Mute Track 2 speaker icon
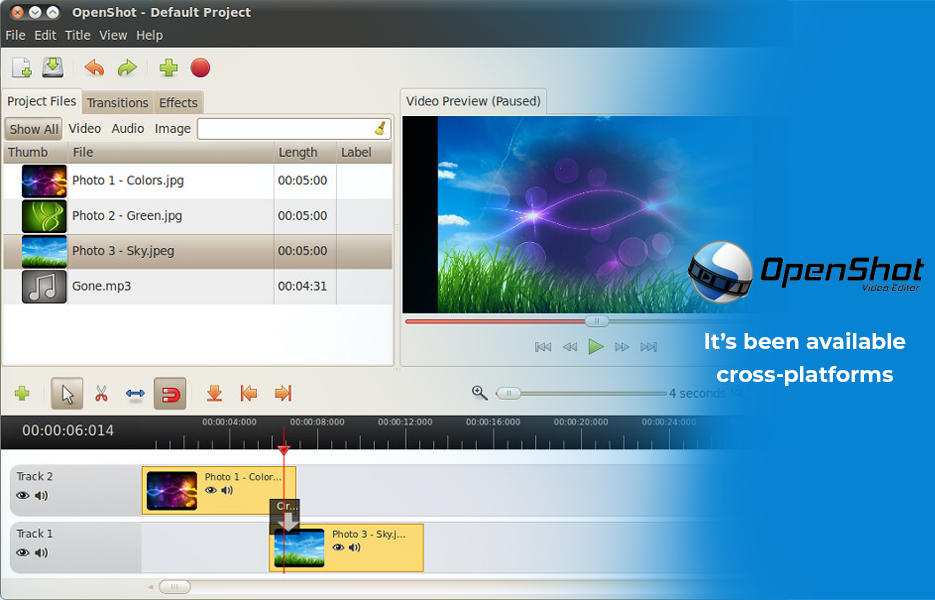The height and width of the screenshot is (600, 935). [41, 496]
